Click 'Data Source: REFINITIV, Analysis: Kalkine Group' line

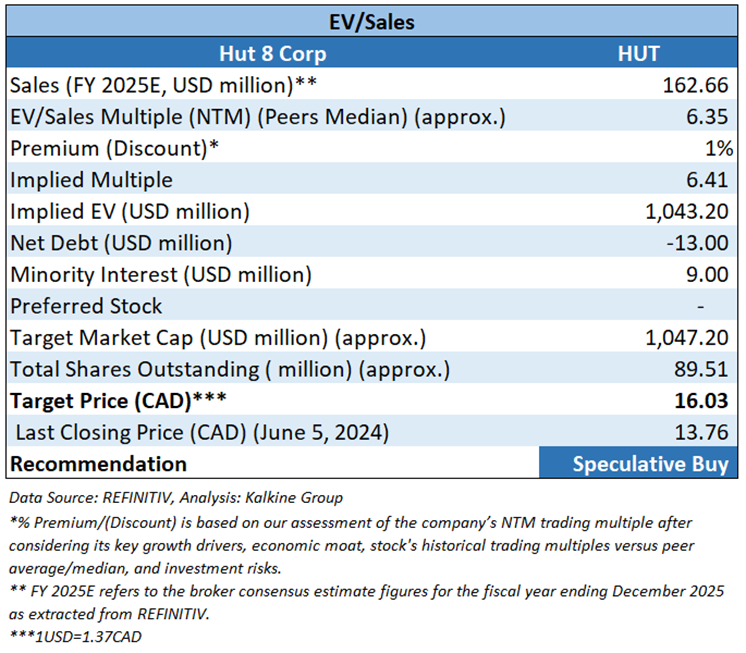coord(176,498)
